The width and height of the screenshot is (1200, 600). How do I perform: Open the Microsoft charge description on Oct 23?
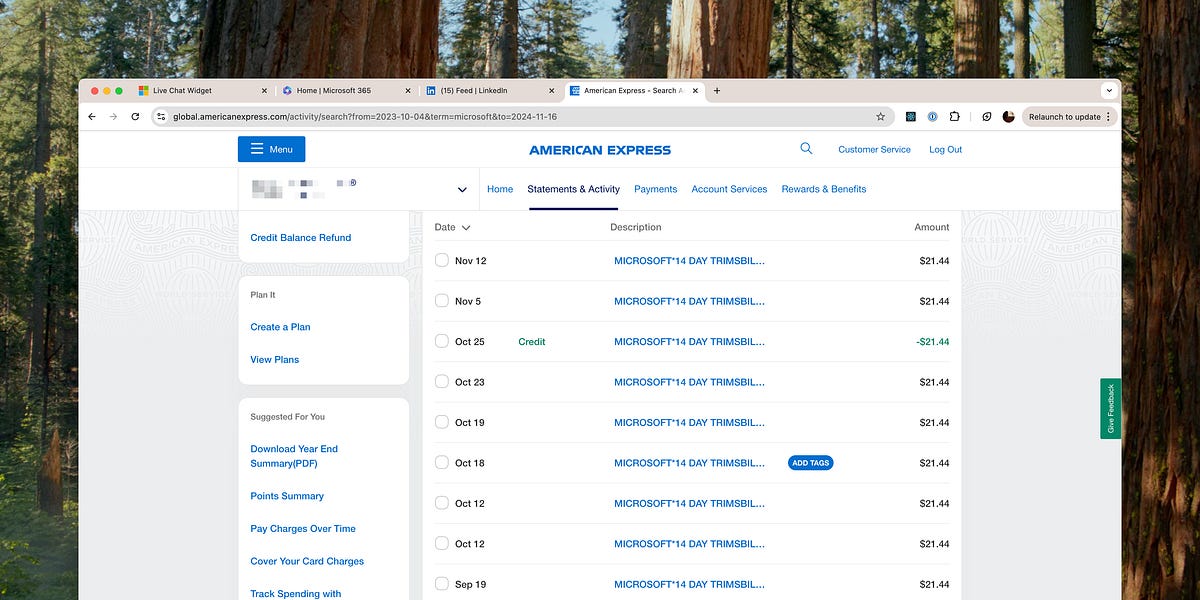click(689, 382)
